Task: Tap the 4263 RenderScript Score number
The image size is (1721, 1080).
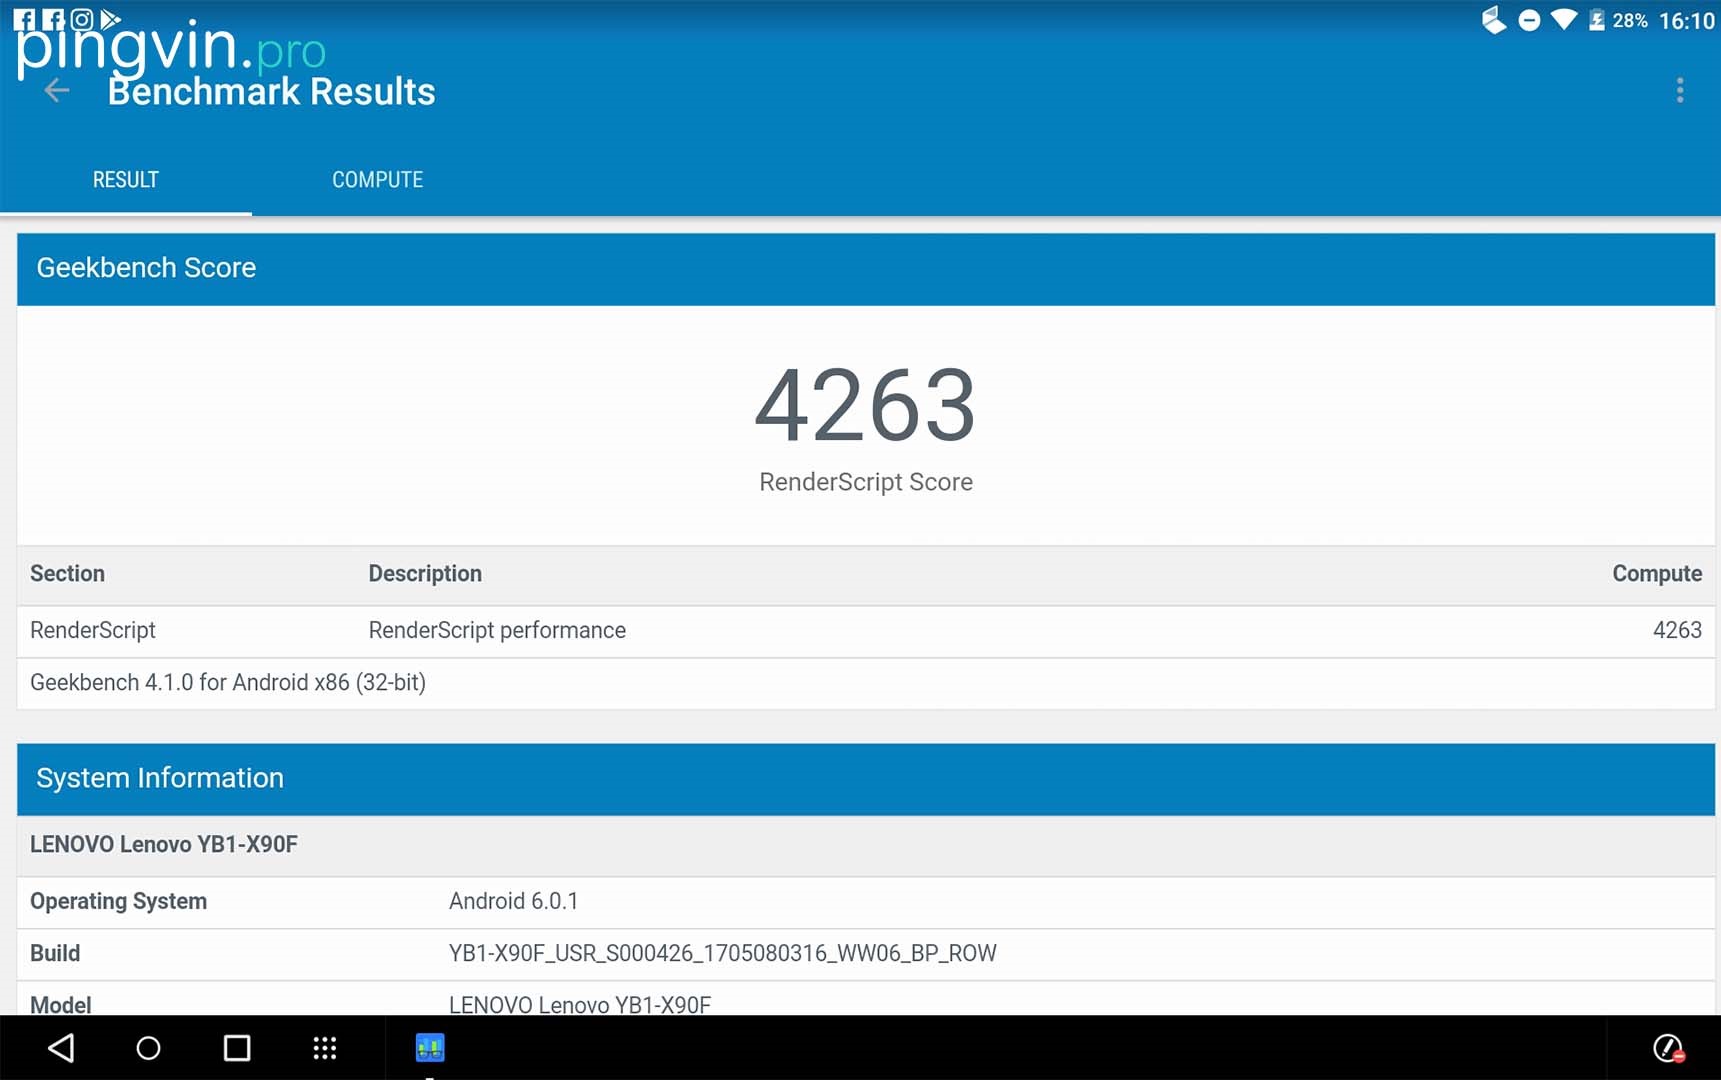Action: click(865, 405)
